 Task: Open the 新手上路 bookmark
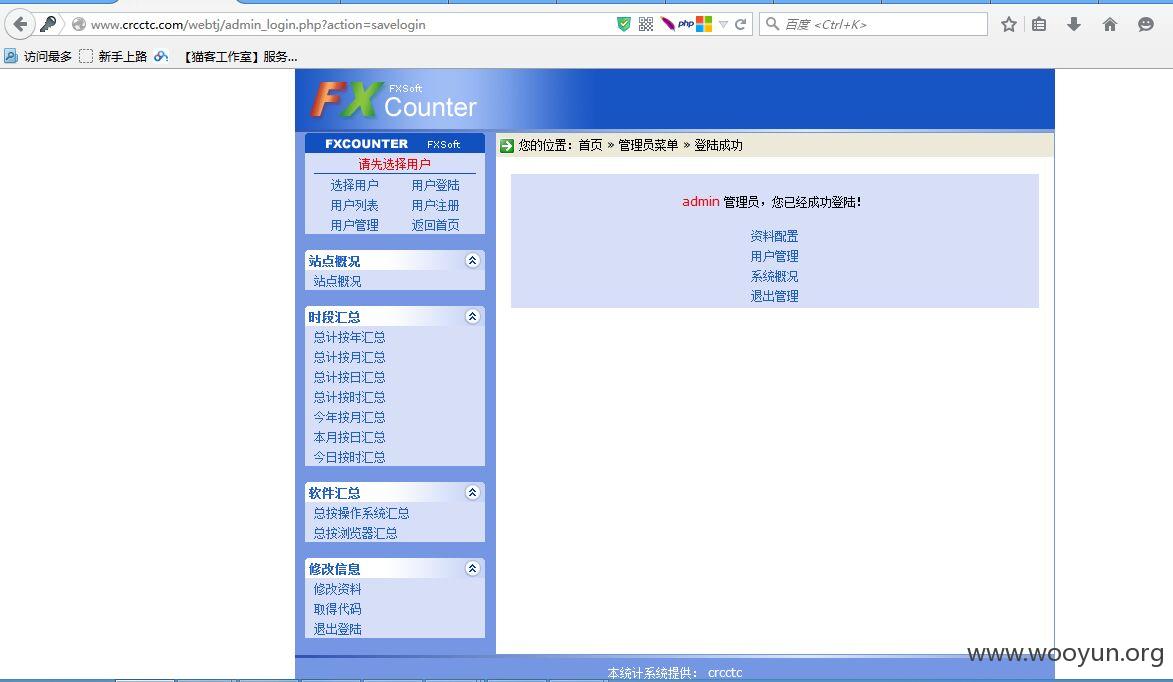(x=114, y=56)
